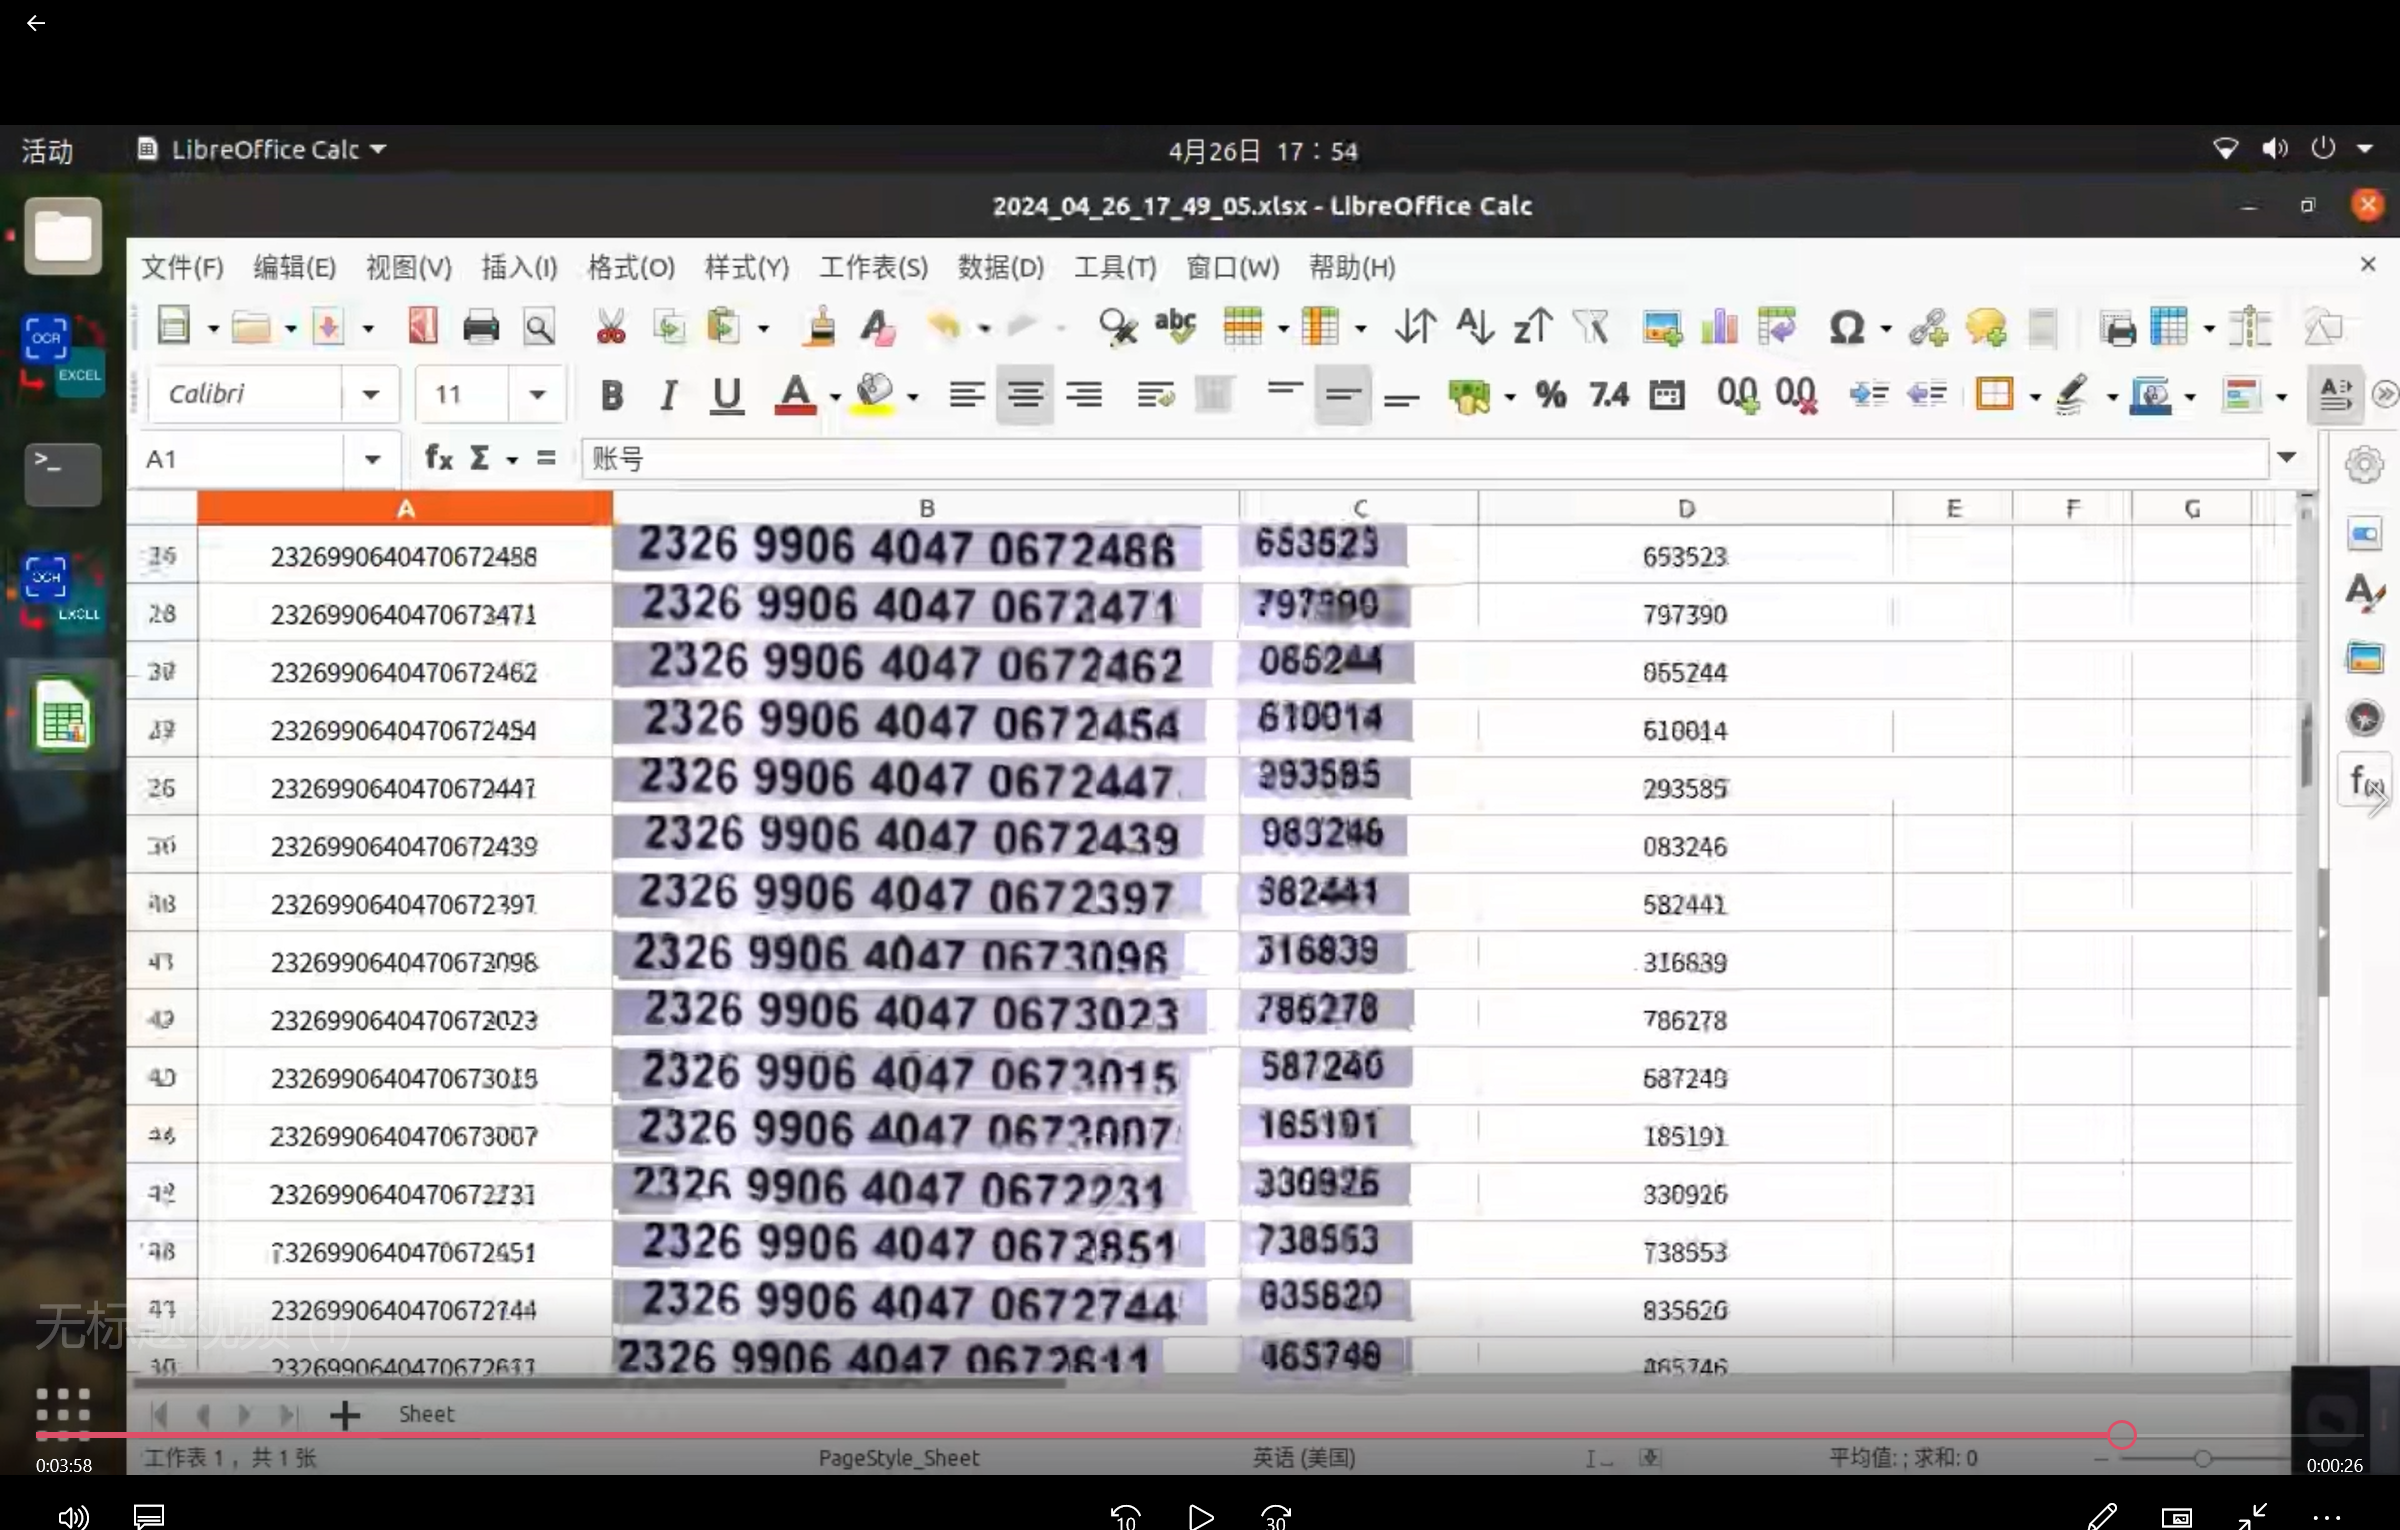Toggle align left

[966, 395]
